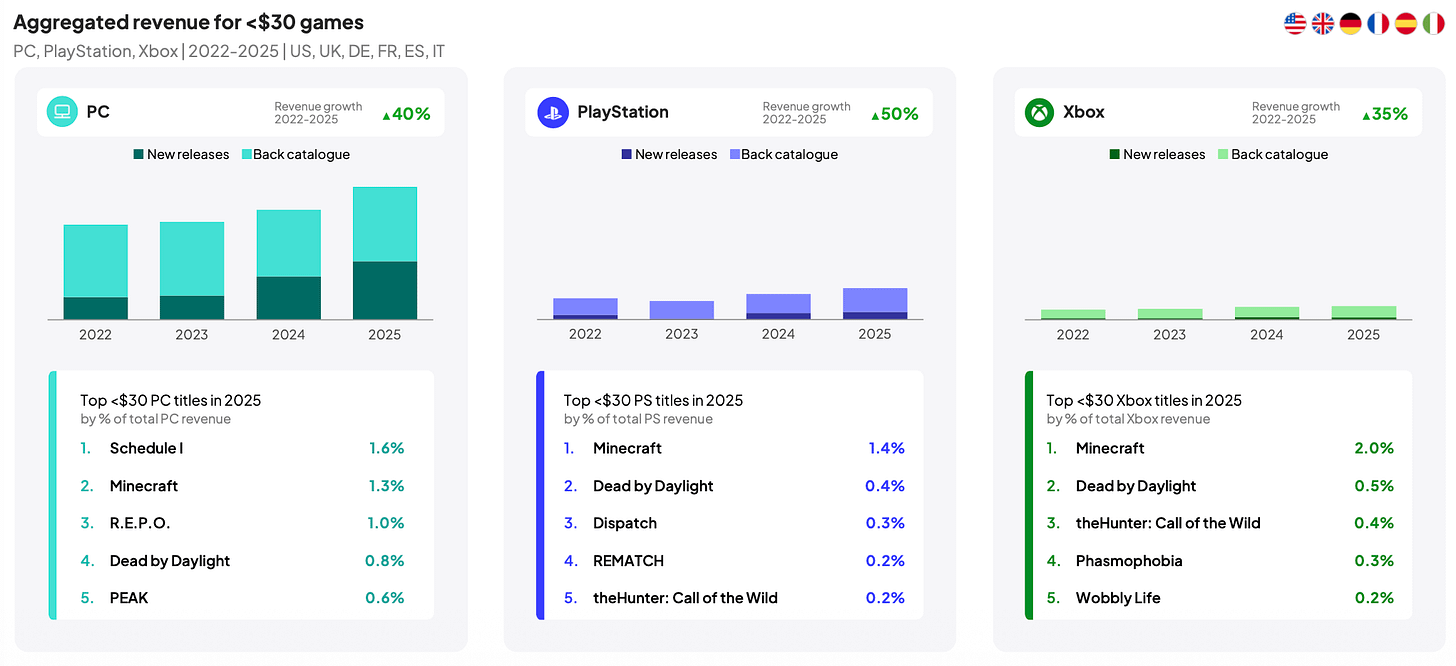
Task: Click the PlayStation logo icon
Action: [552, 112]
